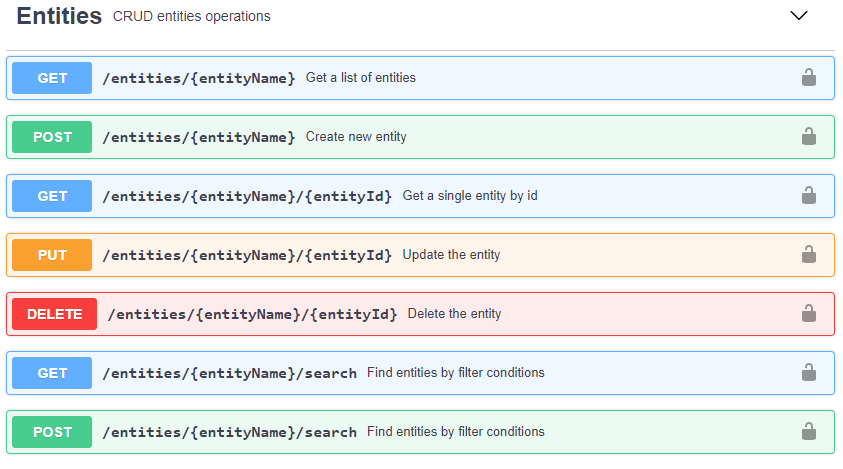Click lock icon on Create new entity row

[x=809, y=136]
